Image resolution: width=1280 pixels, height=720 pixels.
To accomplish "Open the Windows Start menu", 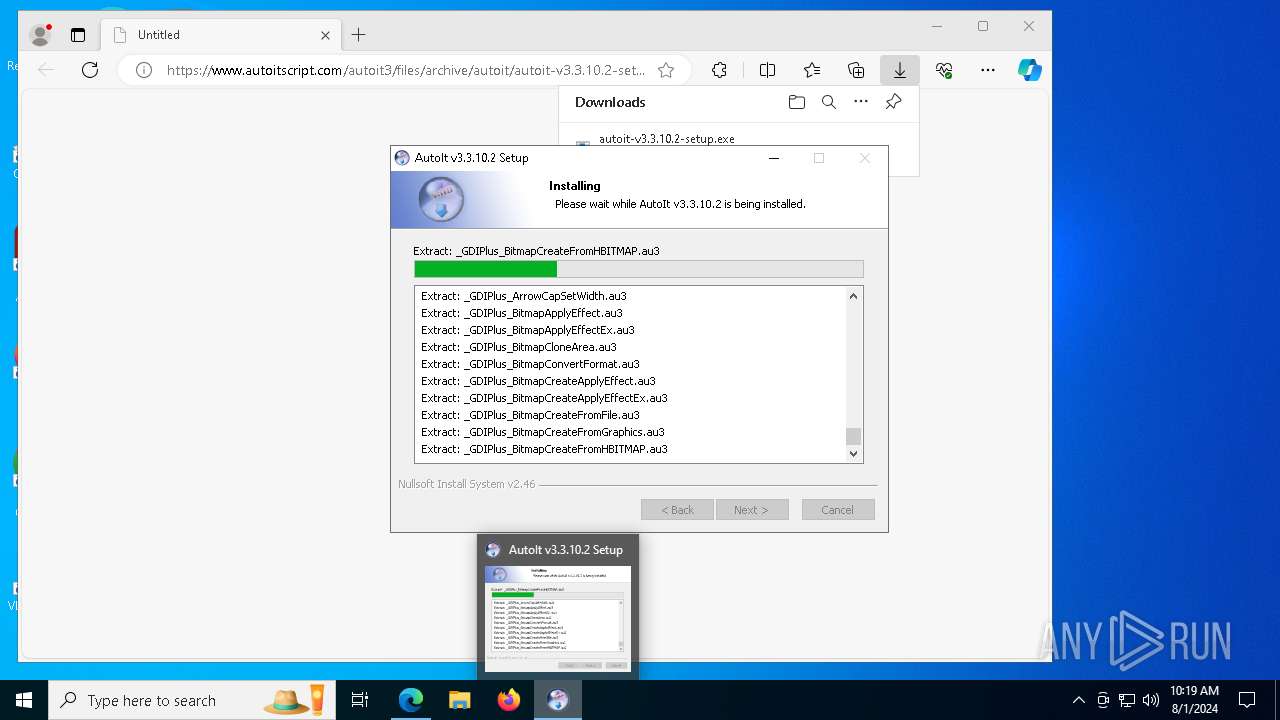I will point(24,700).
